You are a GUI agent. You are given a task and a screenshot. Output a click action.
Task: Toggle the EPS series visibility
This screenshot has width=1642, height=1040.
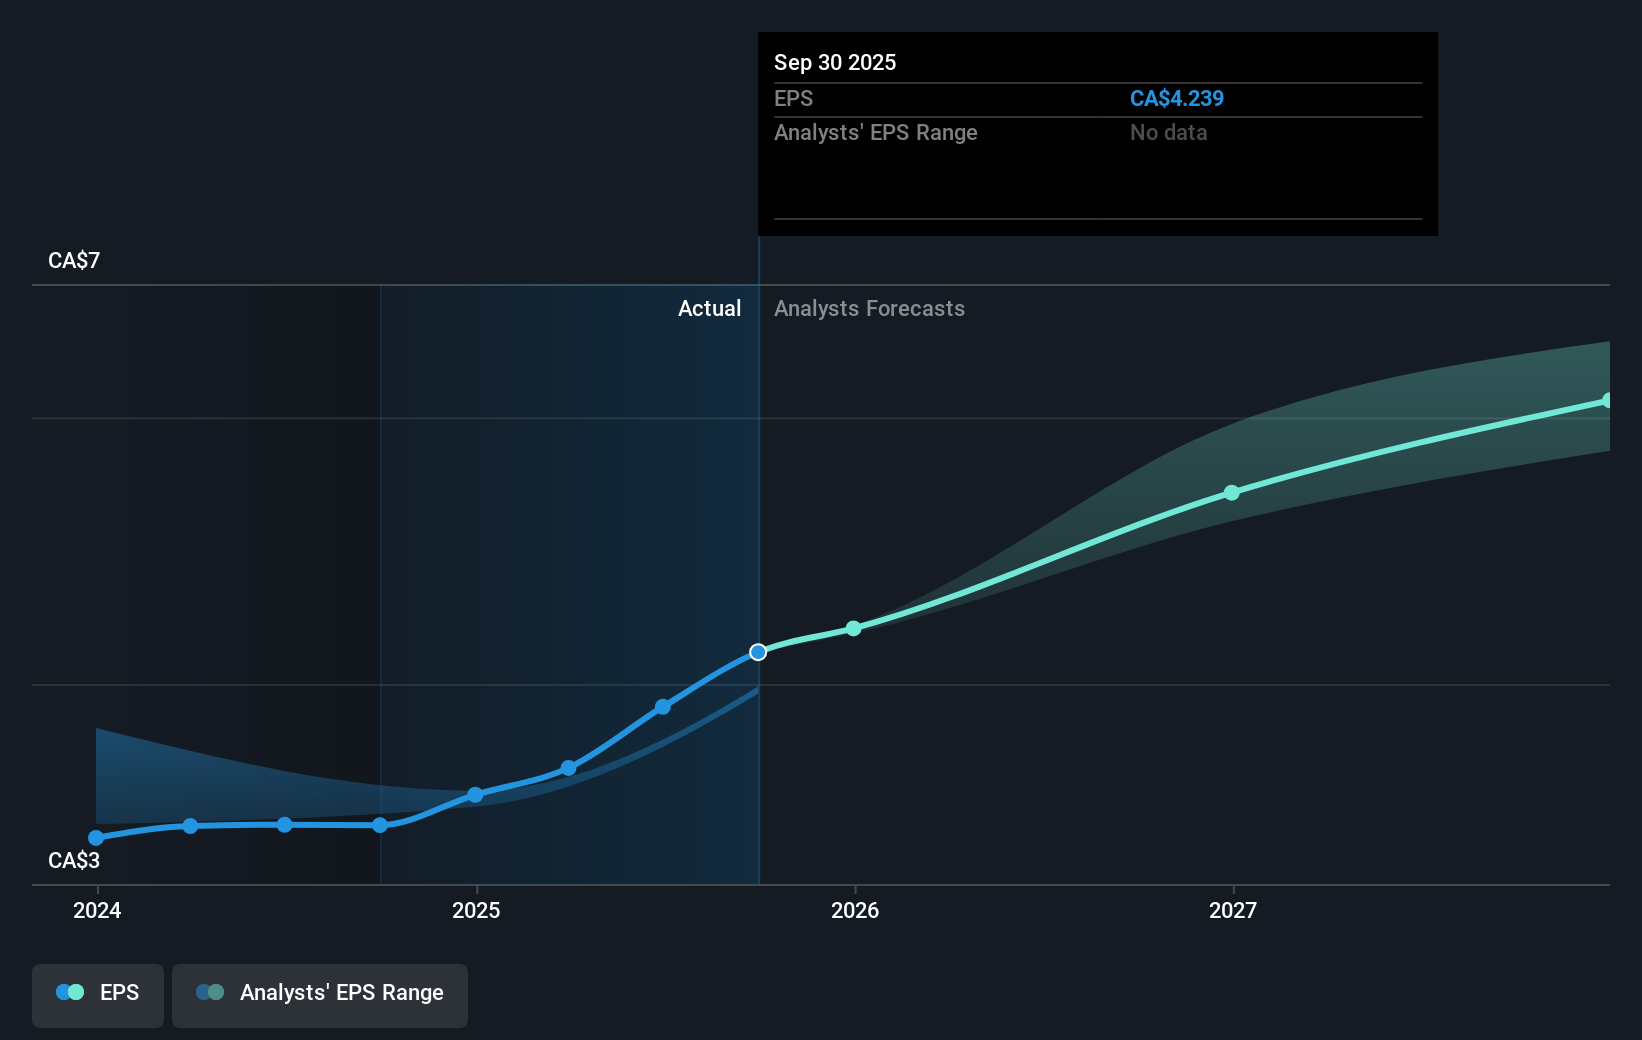(x=97, y=995)
